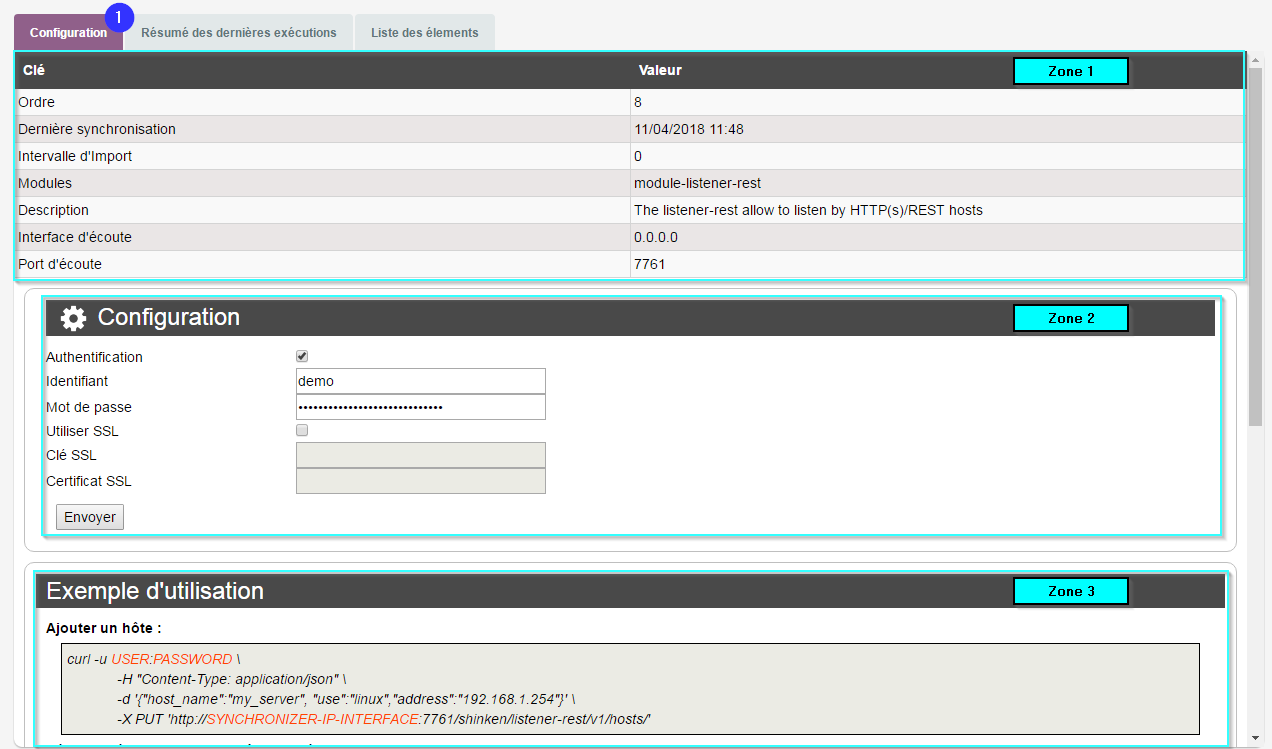Click the Zone 1 label

(1070, 71)
